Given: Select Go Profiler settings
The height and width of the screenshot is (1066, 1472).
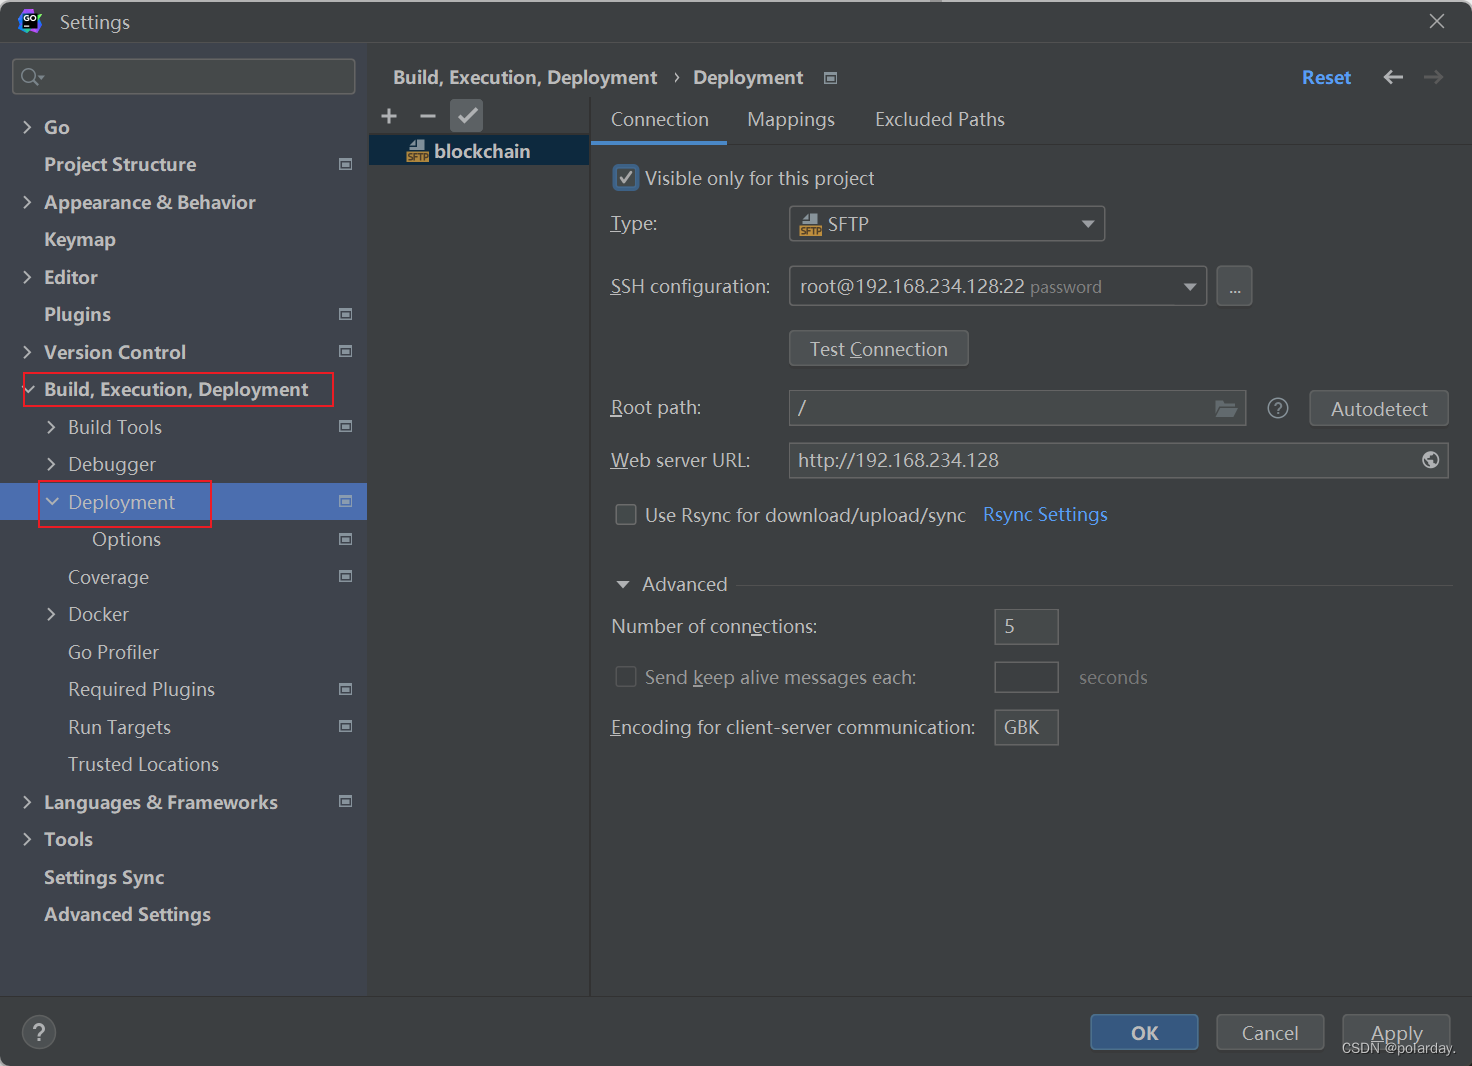Looking at the screenshot, I should point(113,652).
